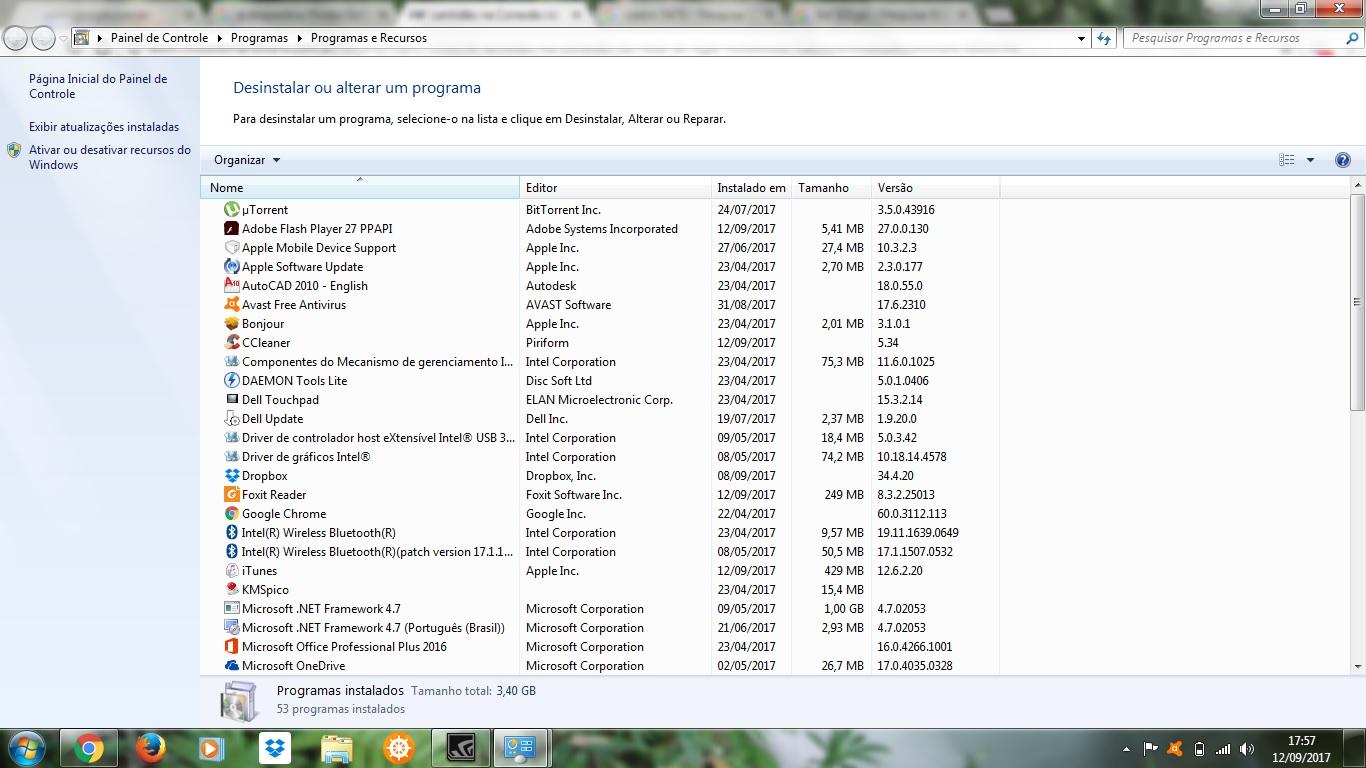1366x768 pixels.
Task: Select the Bonjour program icon
Action: (232, 324)
